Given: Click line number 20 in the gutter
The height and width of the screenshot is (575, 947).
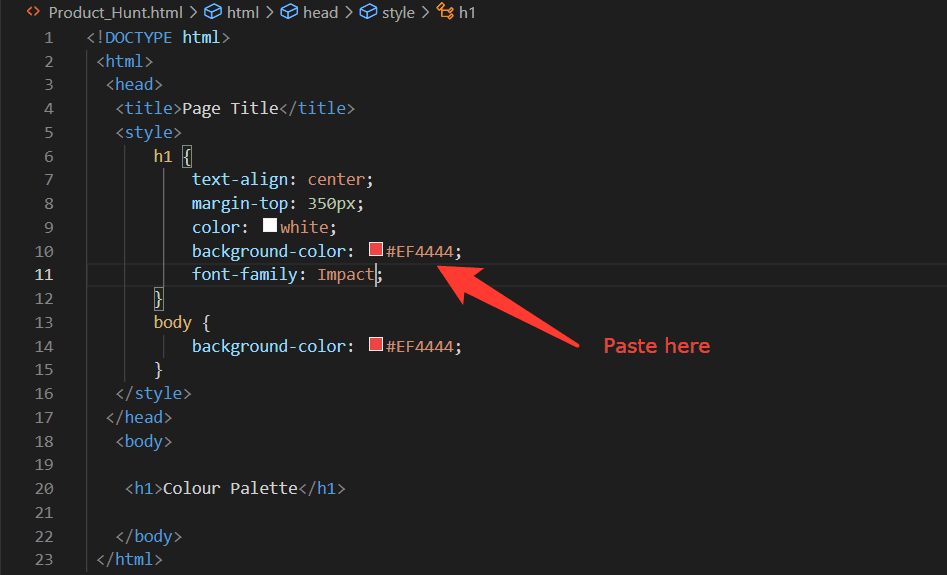Looking at the screenshot, I should (x=44, y=489).
